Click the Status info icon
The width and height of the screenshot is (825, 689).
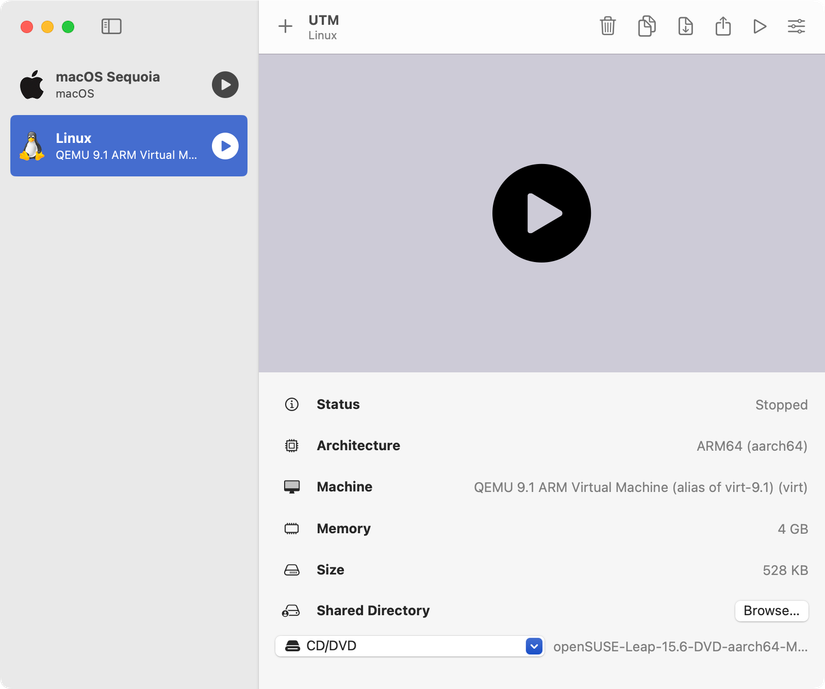pos(291,404)
